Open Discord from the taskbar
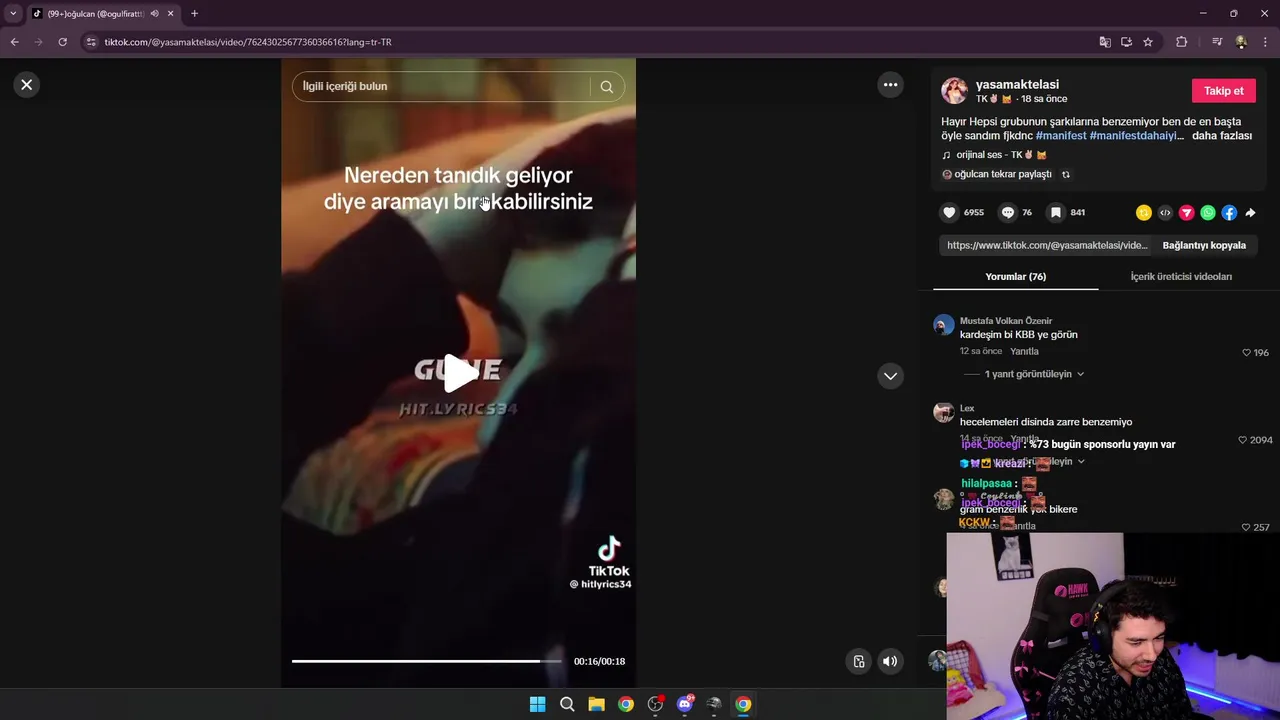This screenshot has width=1280, height=720. tap(685, 704)
